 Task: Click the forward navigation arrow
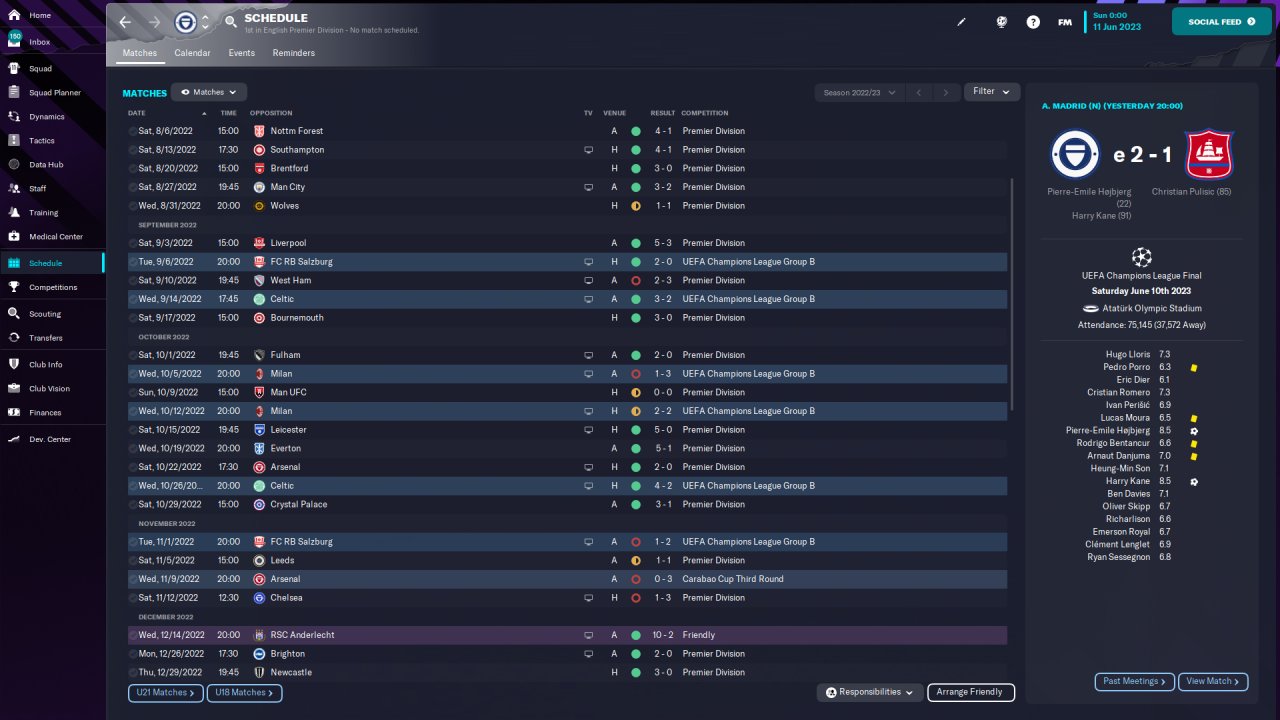coord(154,22)
